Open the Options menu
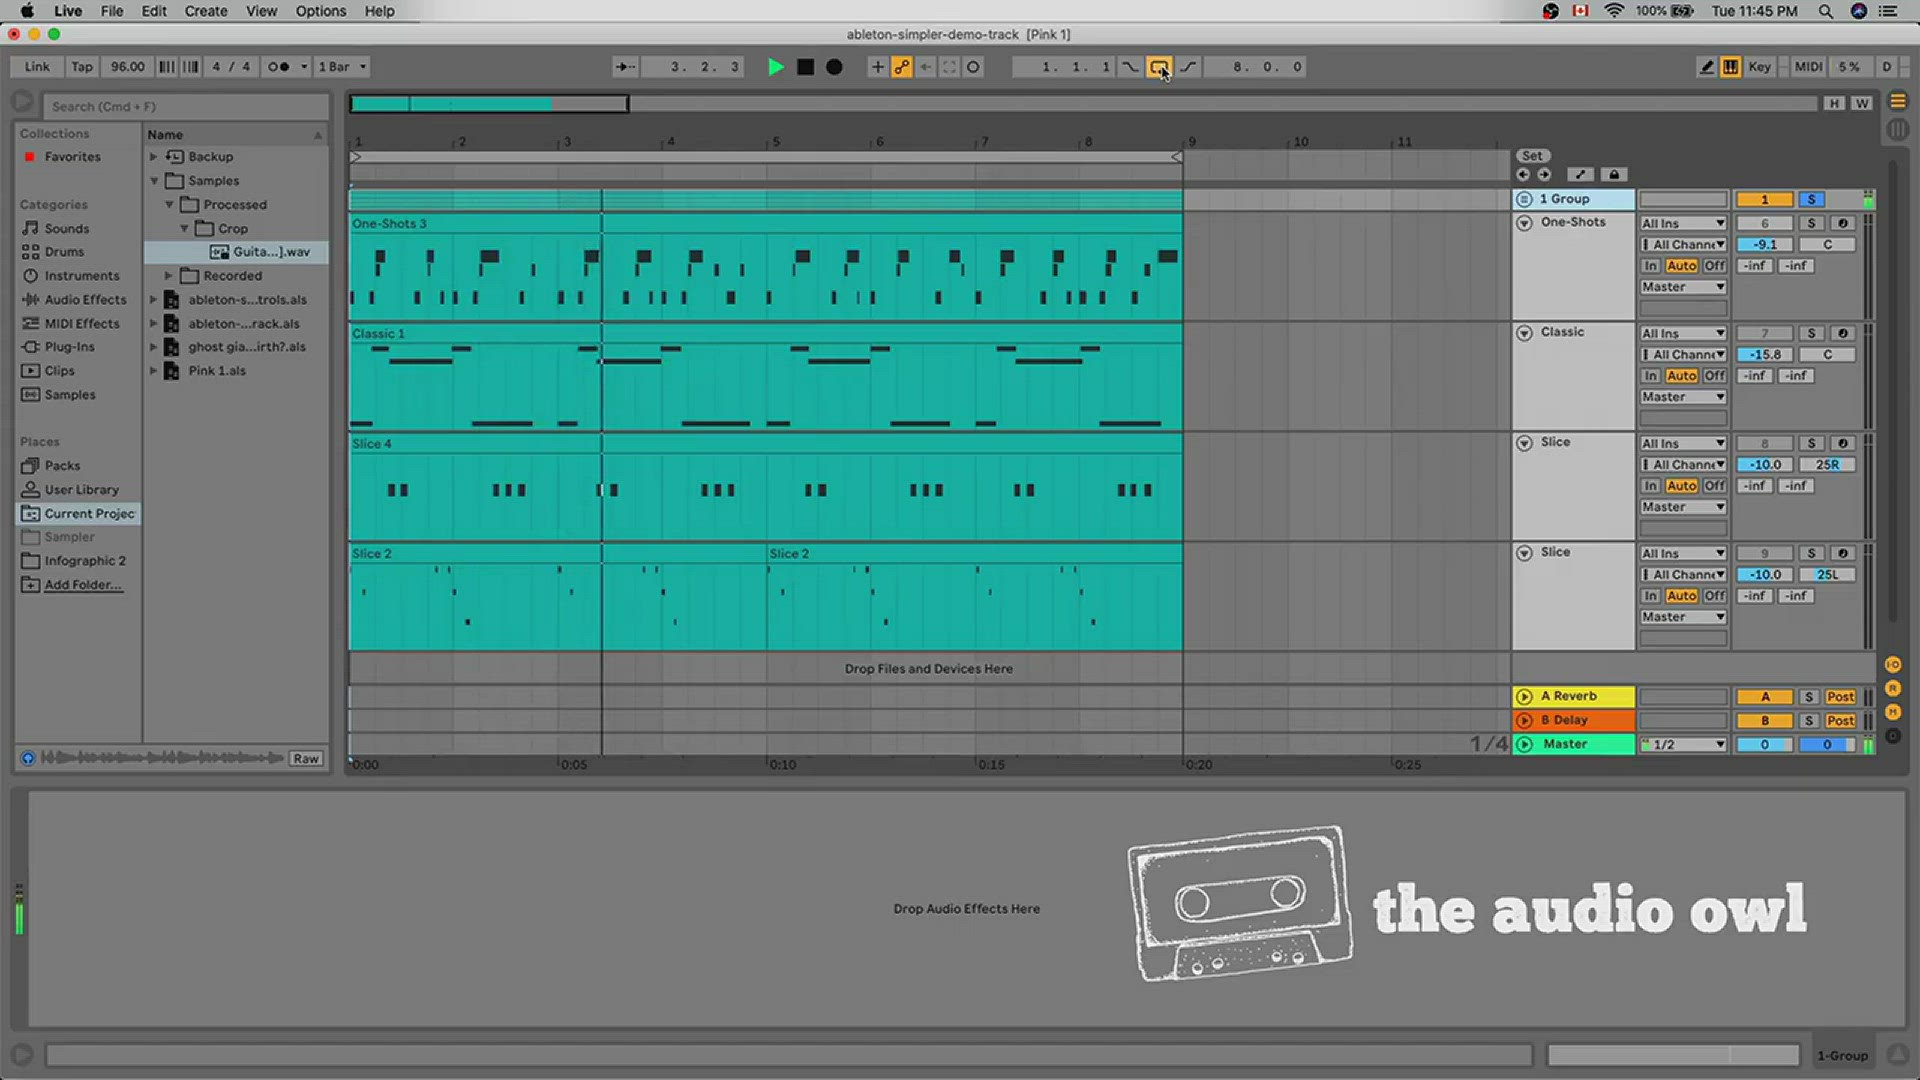This screenshot has width=1920, height=1080. pos(321,11)
